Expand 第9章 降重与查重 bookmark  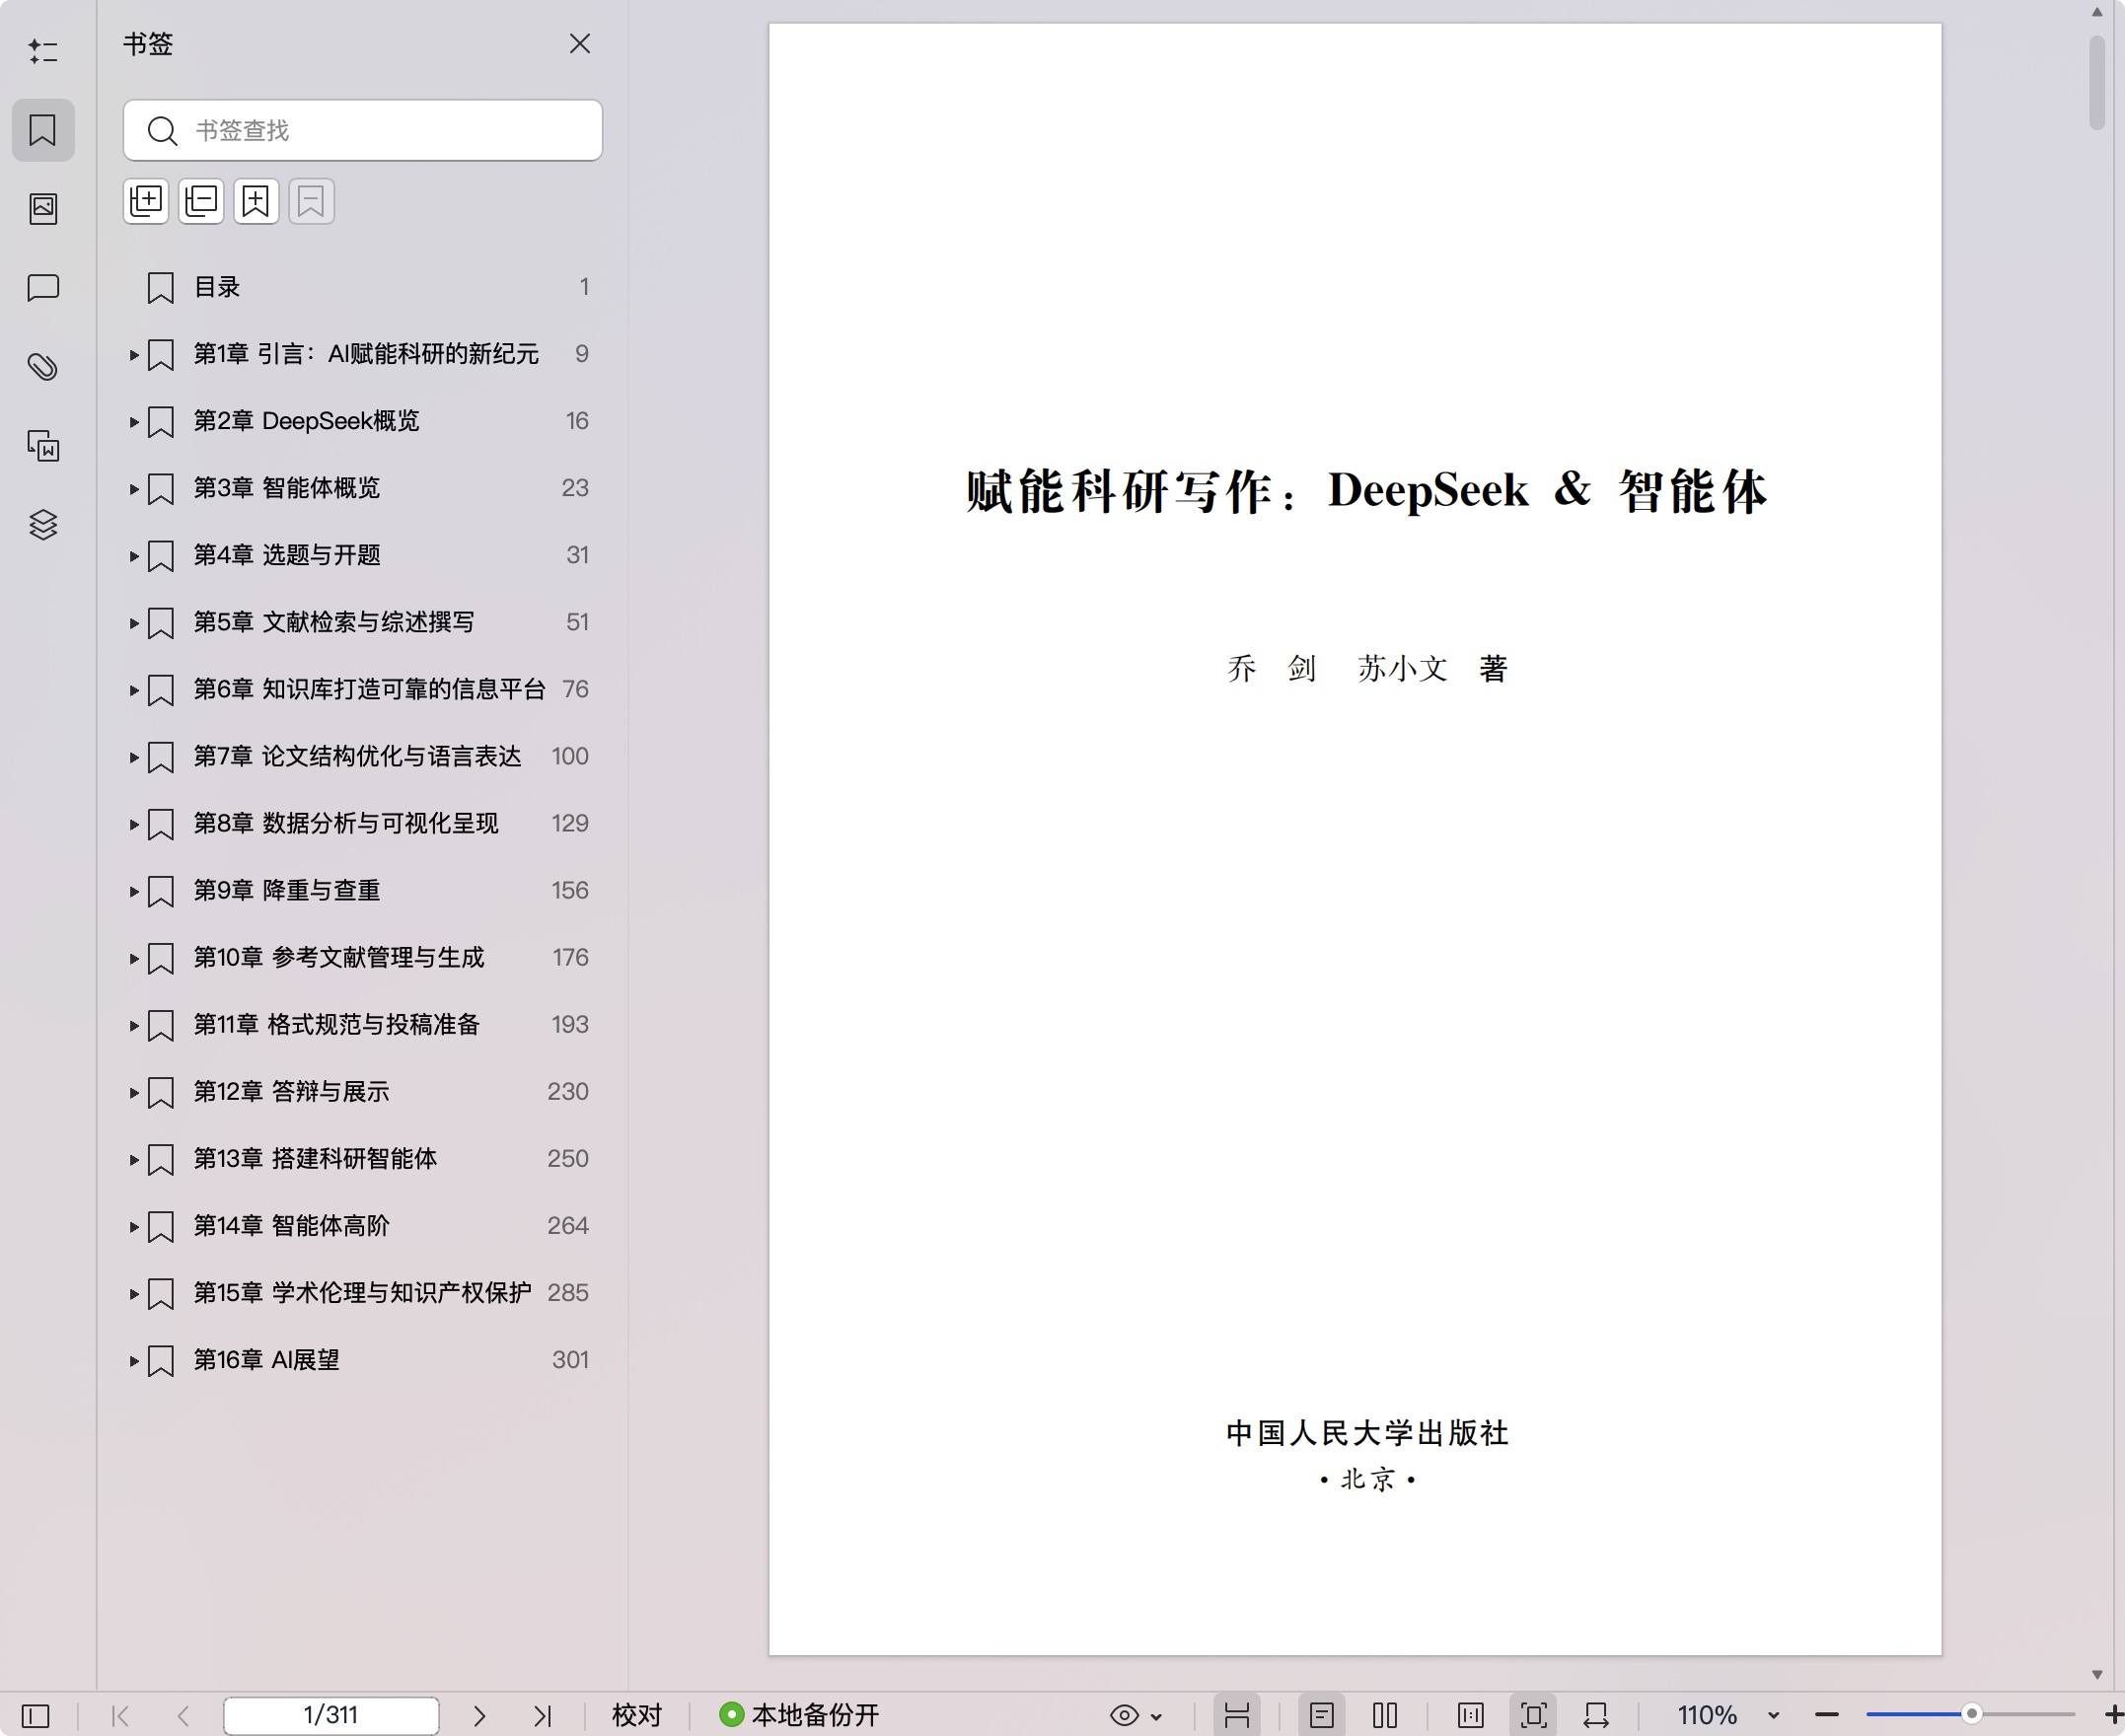[x=133, y=891]
